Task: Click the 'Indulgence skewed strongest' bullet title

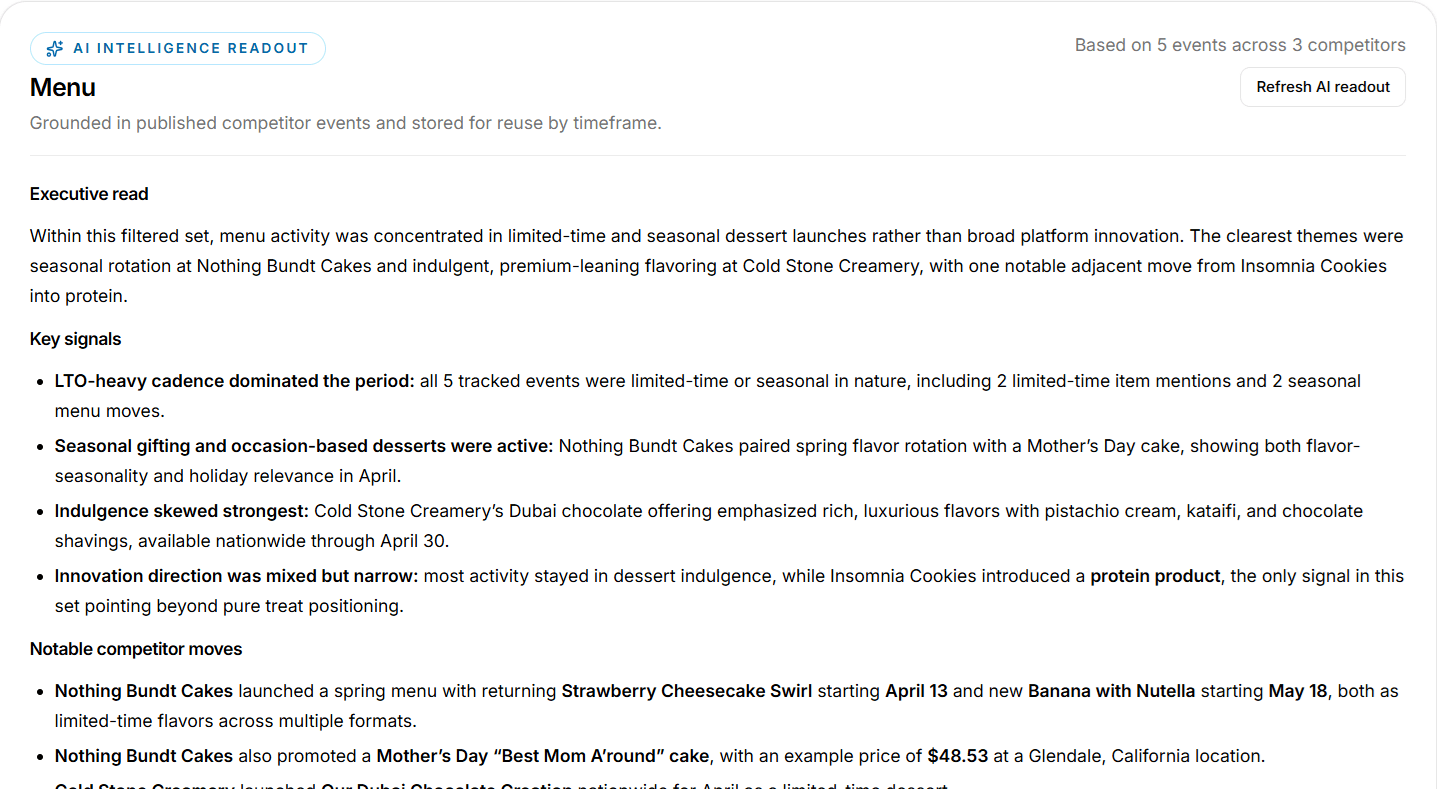Action: [182, 511]
